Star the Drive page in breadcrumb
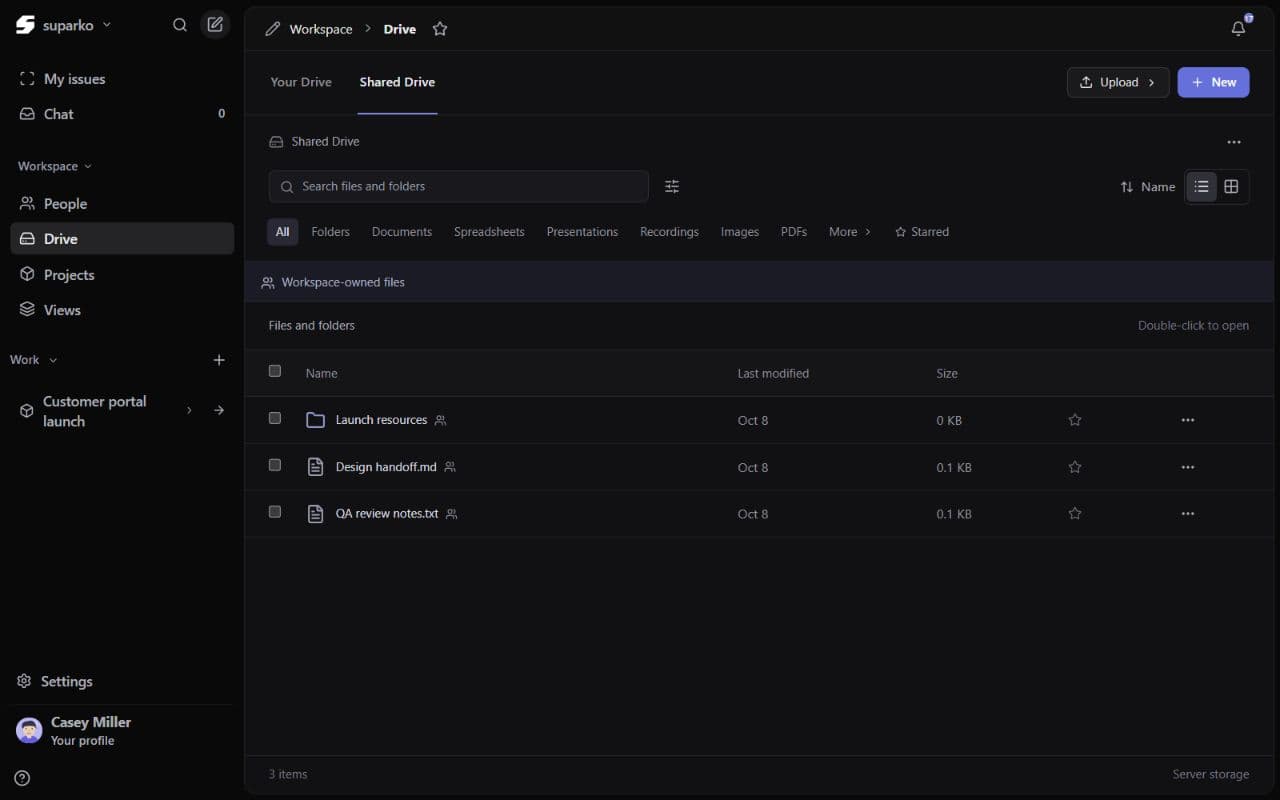This screenshot has width=1280, height=800. (x=440, y=29)
